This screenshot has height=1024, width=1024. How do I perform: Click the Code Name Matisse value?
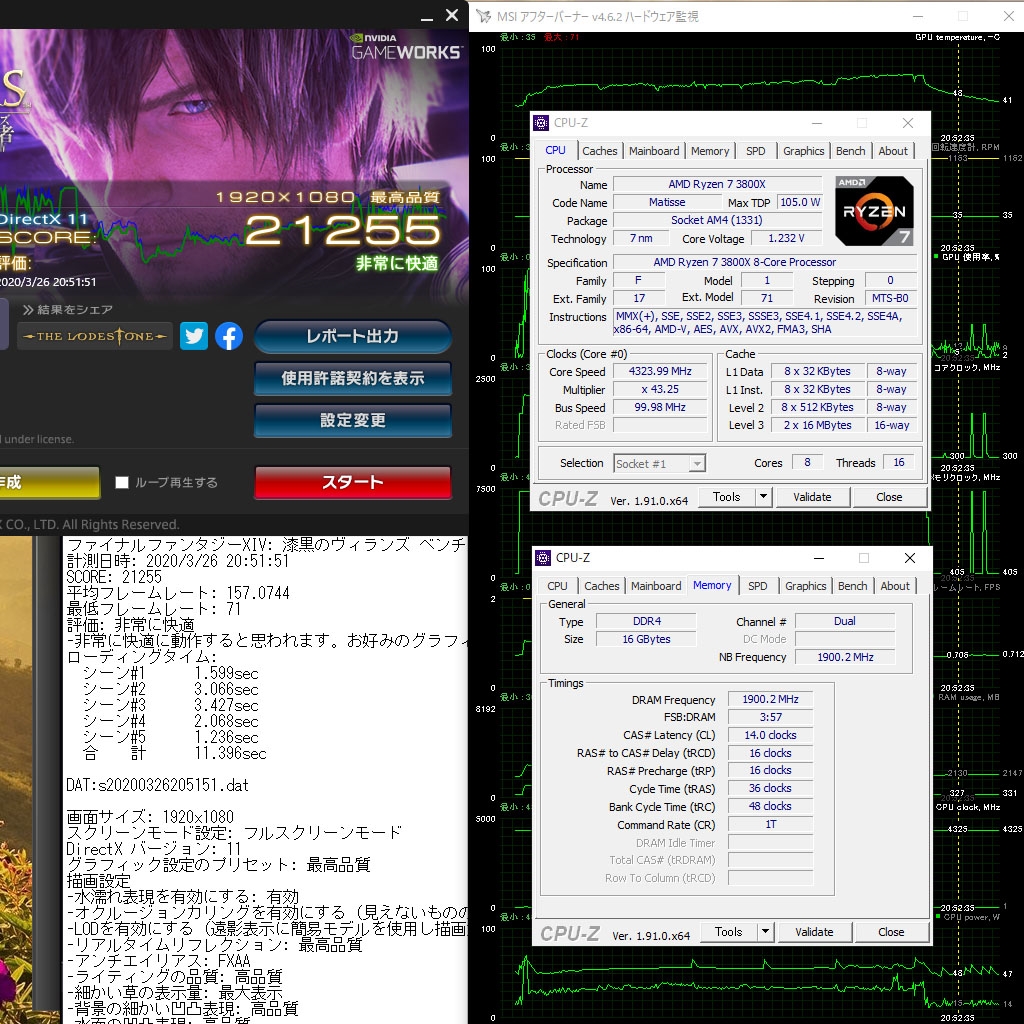point(667,202)
